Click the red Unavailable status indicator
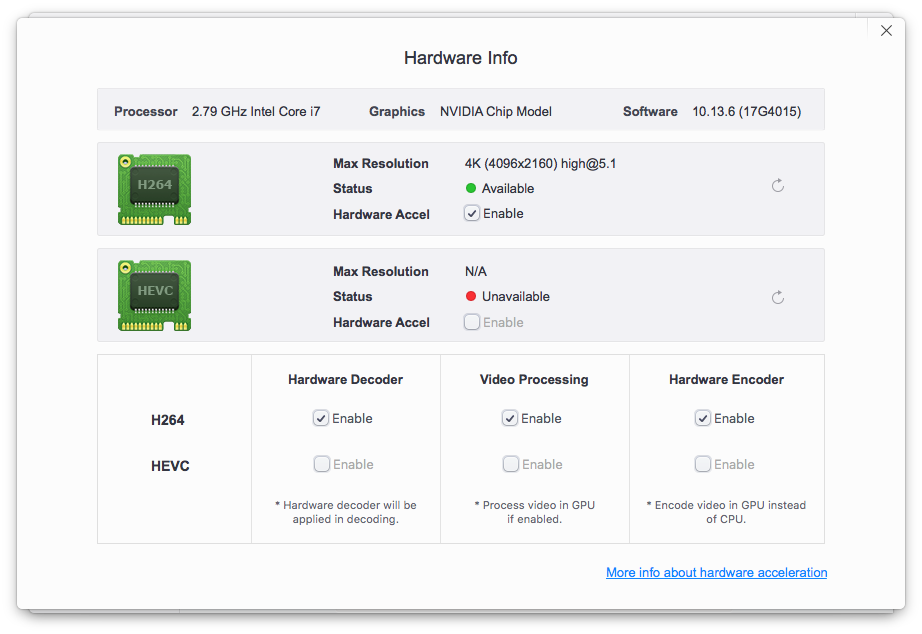This screenshot has height=634, width=922. 470,296
